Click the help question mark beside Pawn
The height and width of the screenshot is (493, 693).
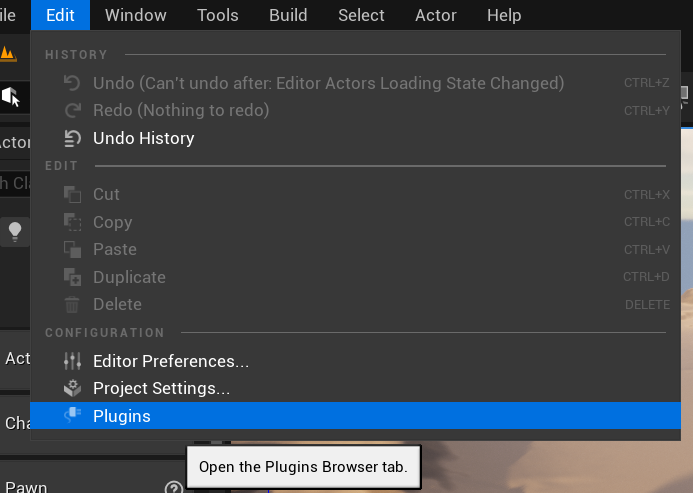[x=174, y=488]
